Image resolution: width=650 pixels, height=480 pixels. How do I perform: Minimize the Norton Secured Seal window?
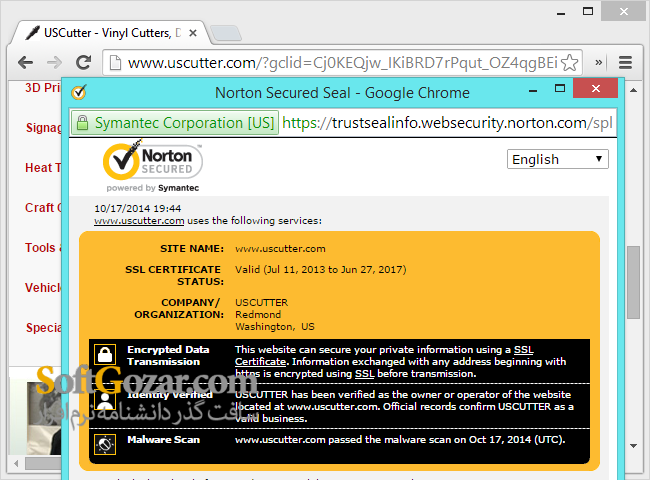(x=533, y=89)
